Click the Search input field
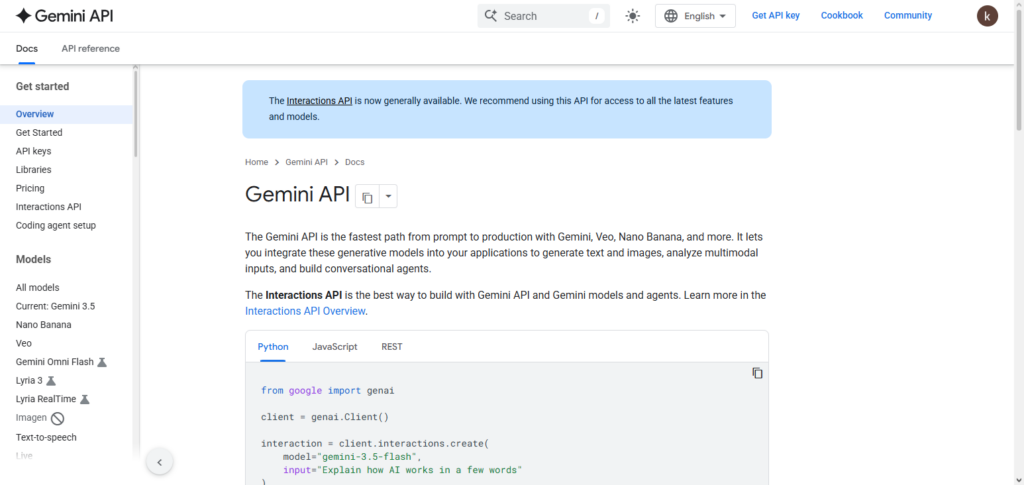This screenshot has height=485, width=1024. (x=543, y=16)
